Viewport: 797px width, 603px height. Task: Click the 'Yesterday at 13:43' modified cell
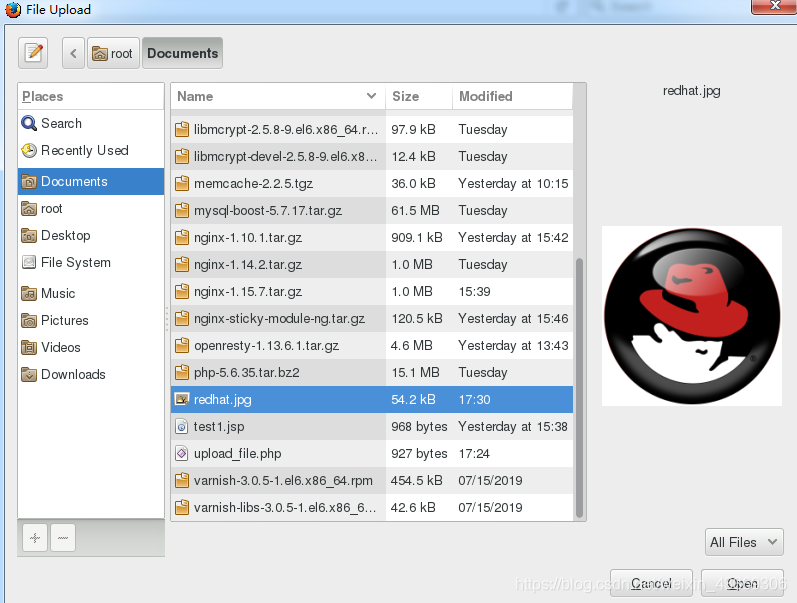pos(513,346)
